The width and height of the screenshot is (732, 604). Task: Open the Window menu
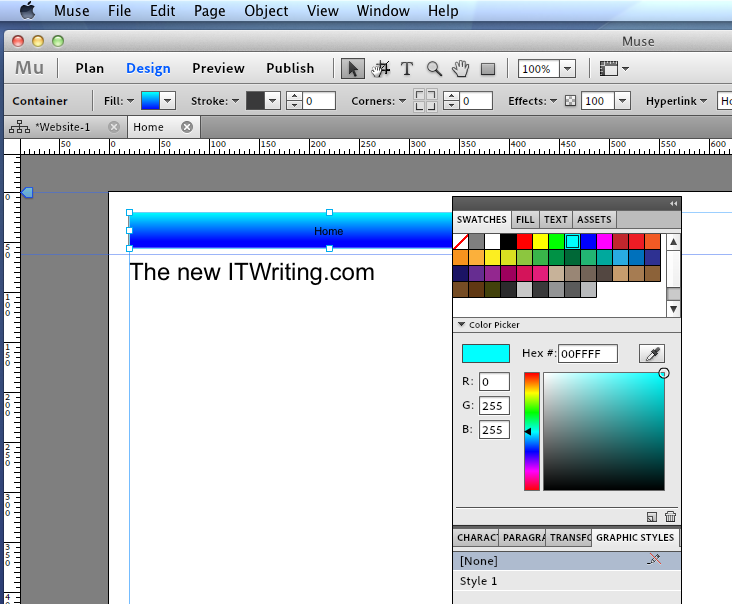(383, 10)
